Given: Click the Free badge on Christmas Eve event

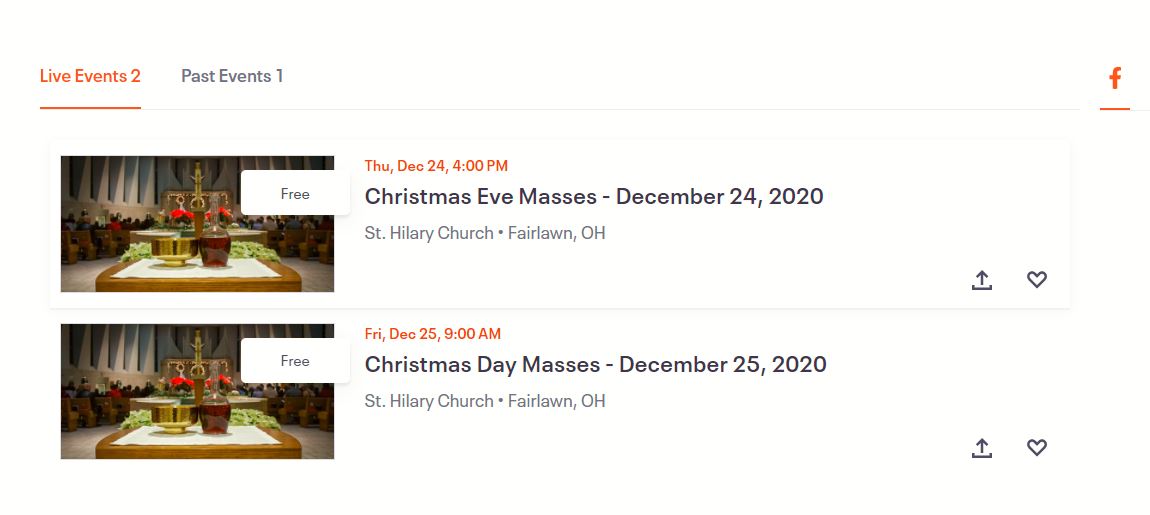Looking at the screenshot, I should point(295,194).
